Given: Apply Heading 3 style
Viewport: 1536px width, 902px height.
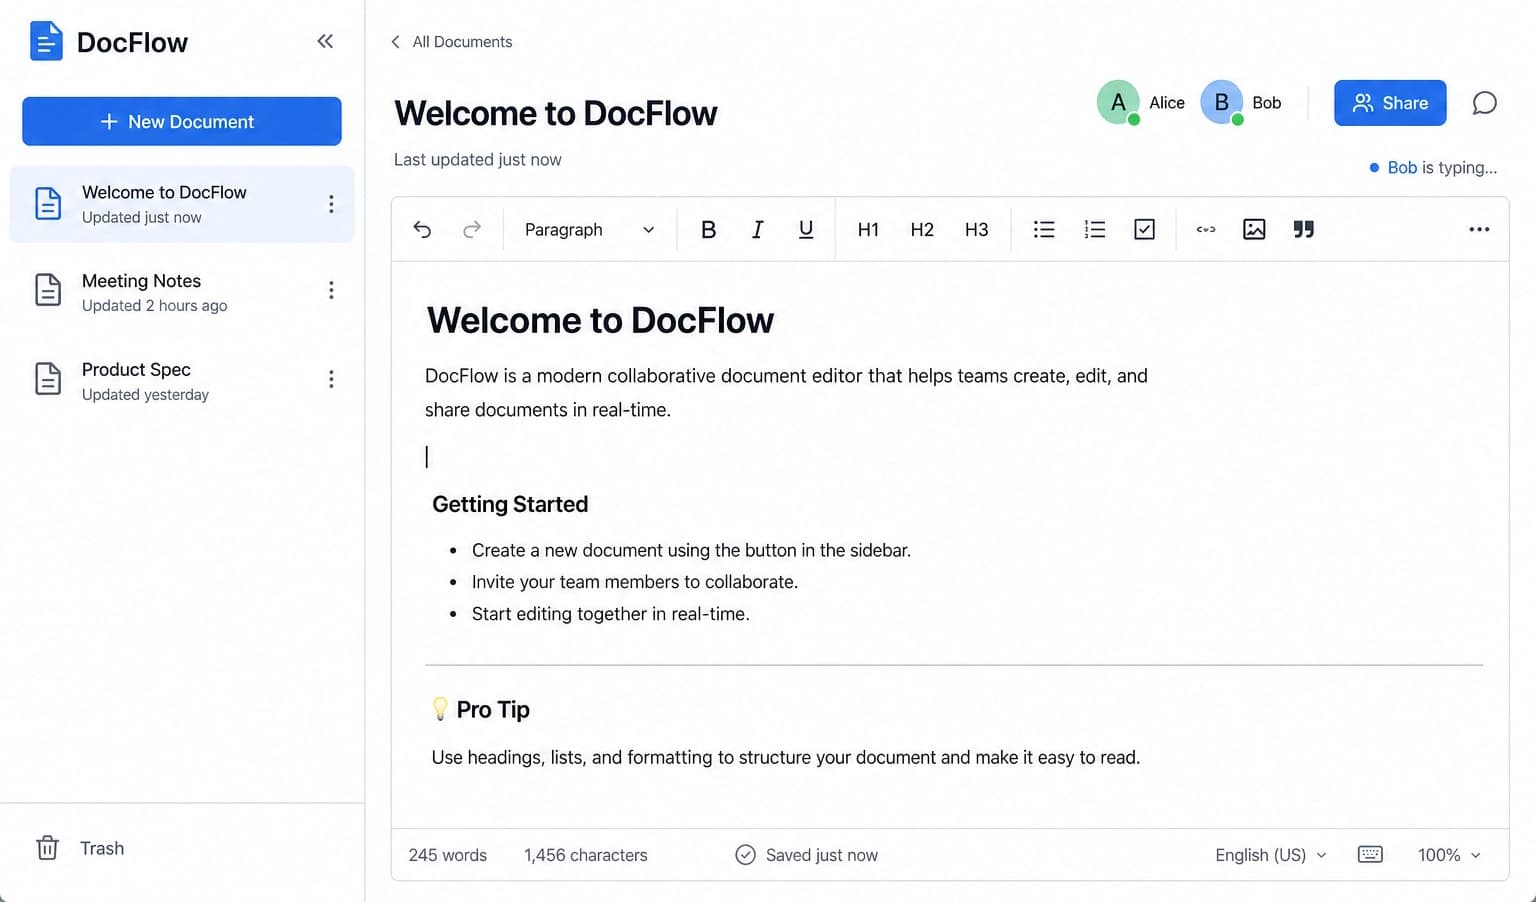Looking at the screenshot, I should [x=976, y=229].
